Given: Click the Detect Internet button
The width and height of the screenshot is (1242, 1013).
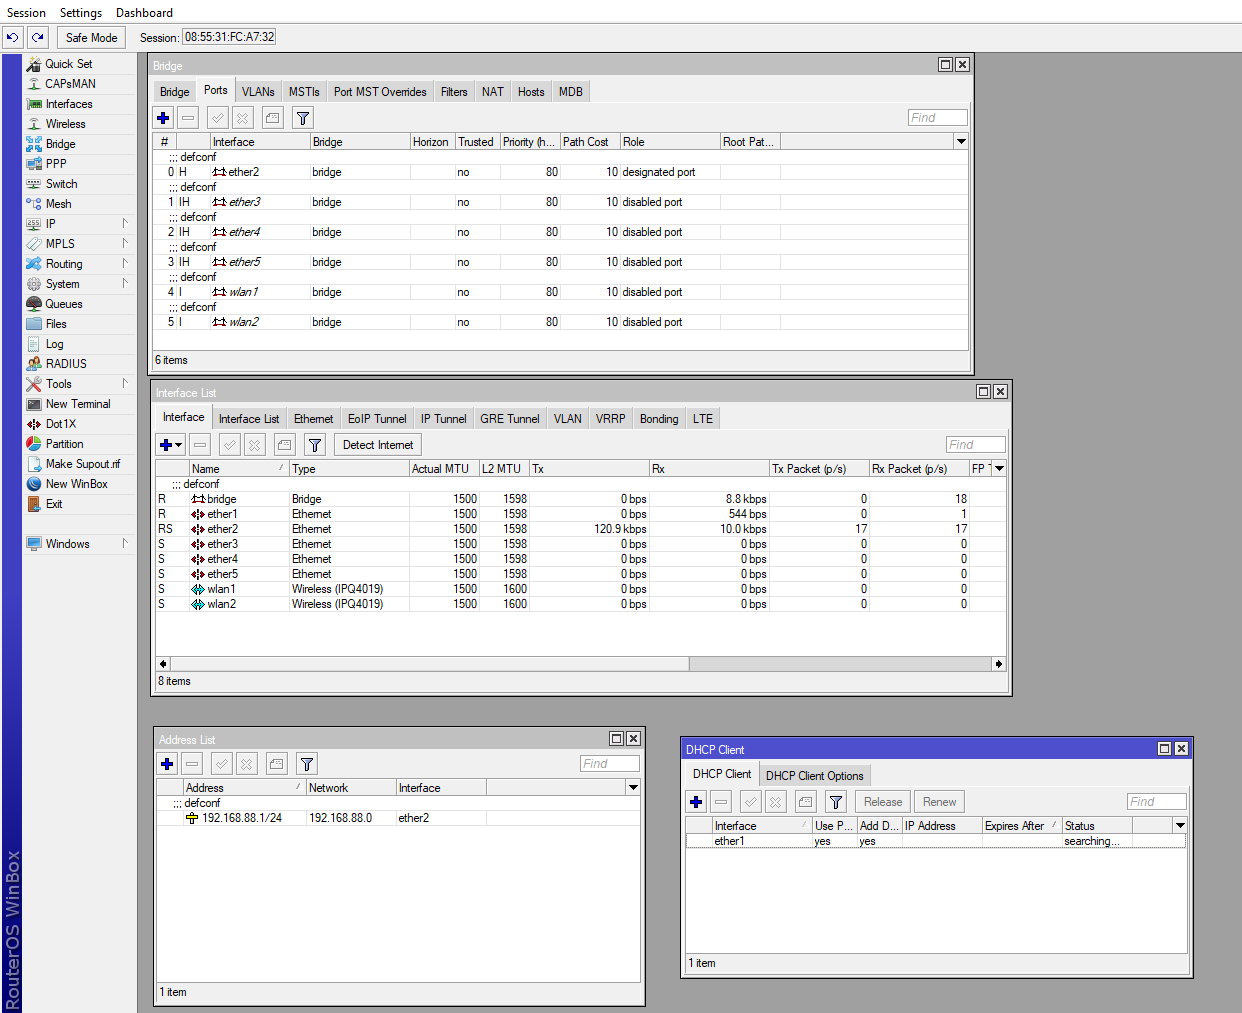Looking at the screenshot, I should coord(377,444).
